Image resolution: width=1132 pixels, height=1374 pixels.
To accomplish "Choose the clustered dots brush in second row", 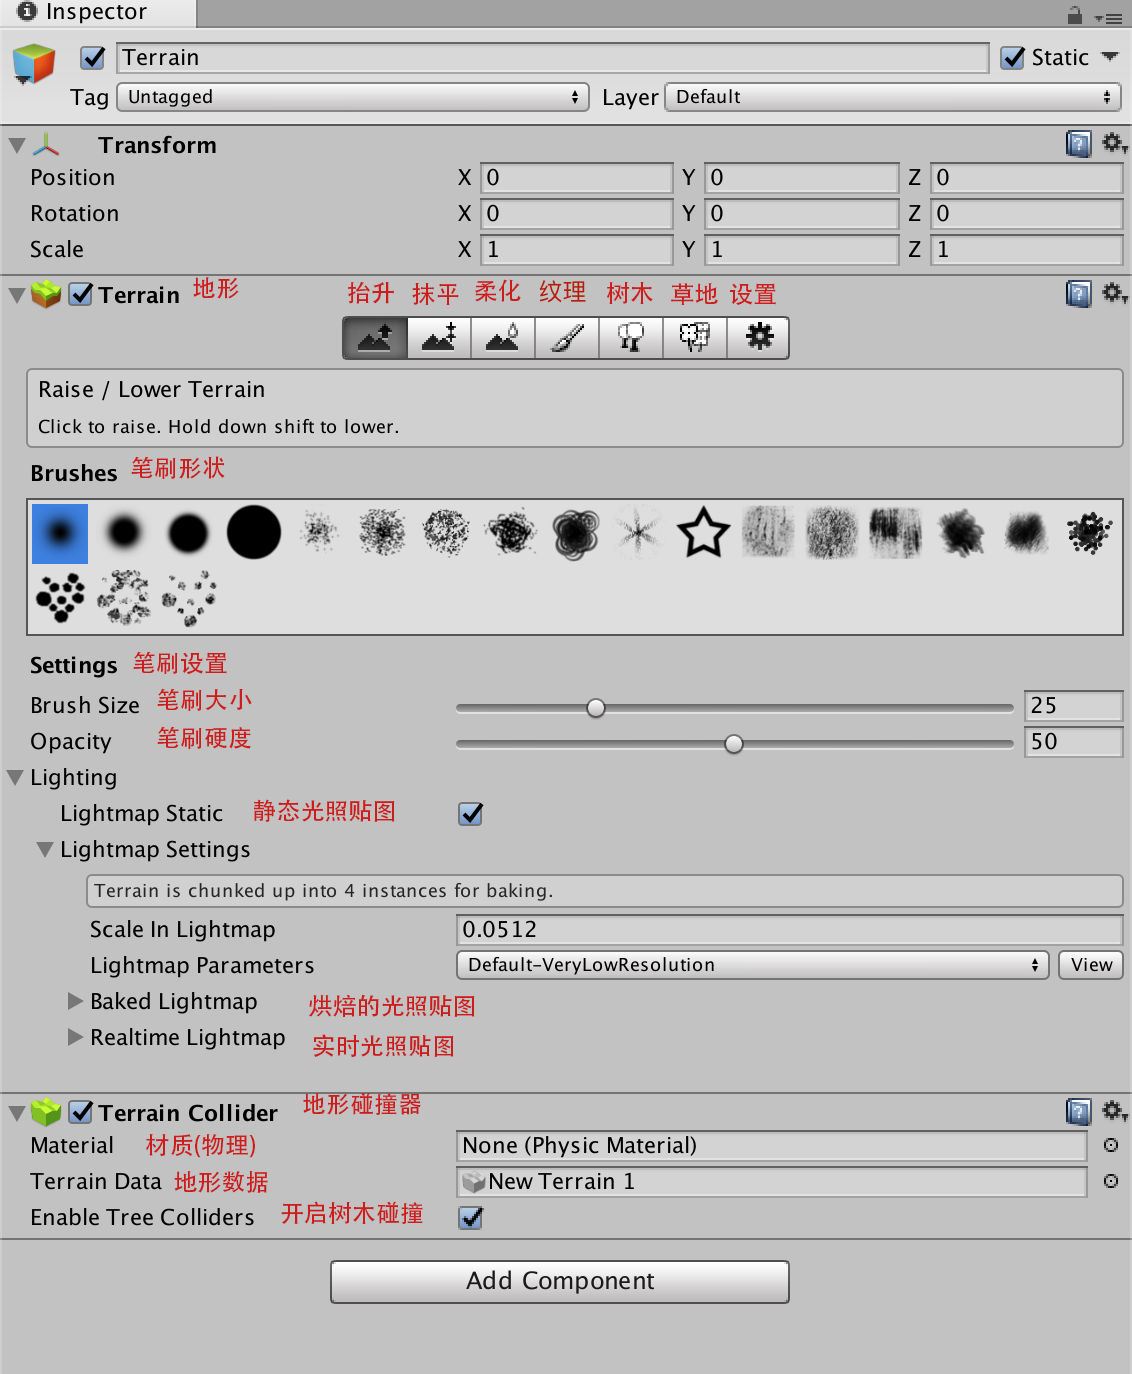I will 60,597.
